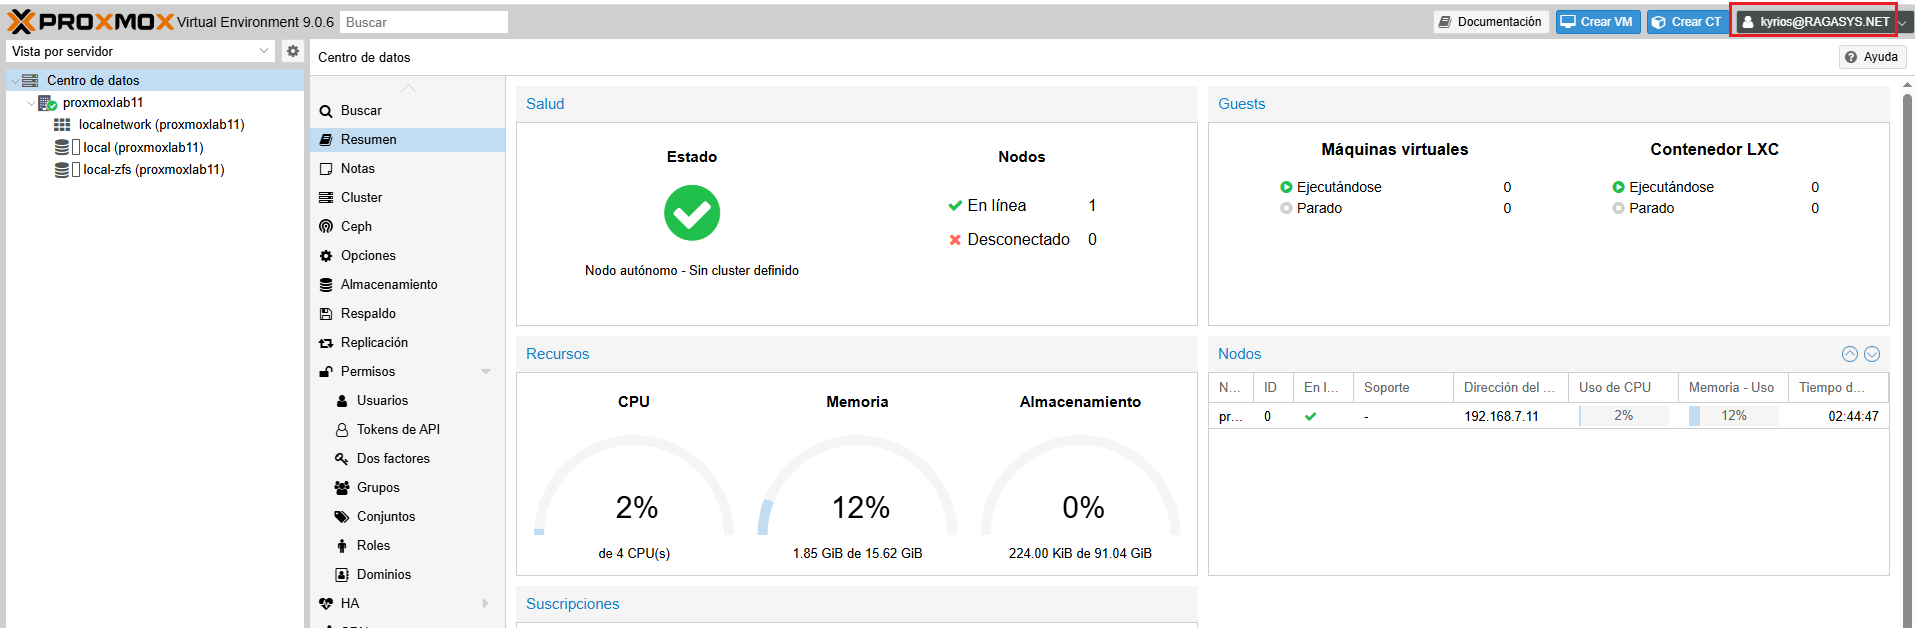This screenshot has height=628, width=1915.
Task: Click the Grupos users icon
Action: click(342, 488)
